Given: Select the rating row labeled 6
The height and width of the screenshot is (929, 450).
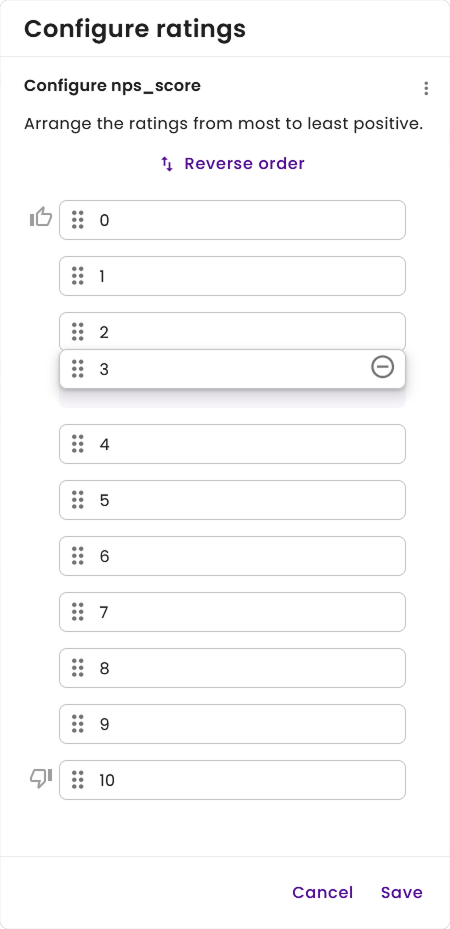Looking at the screenshot, I should [x=232, y=556].
